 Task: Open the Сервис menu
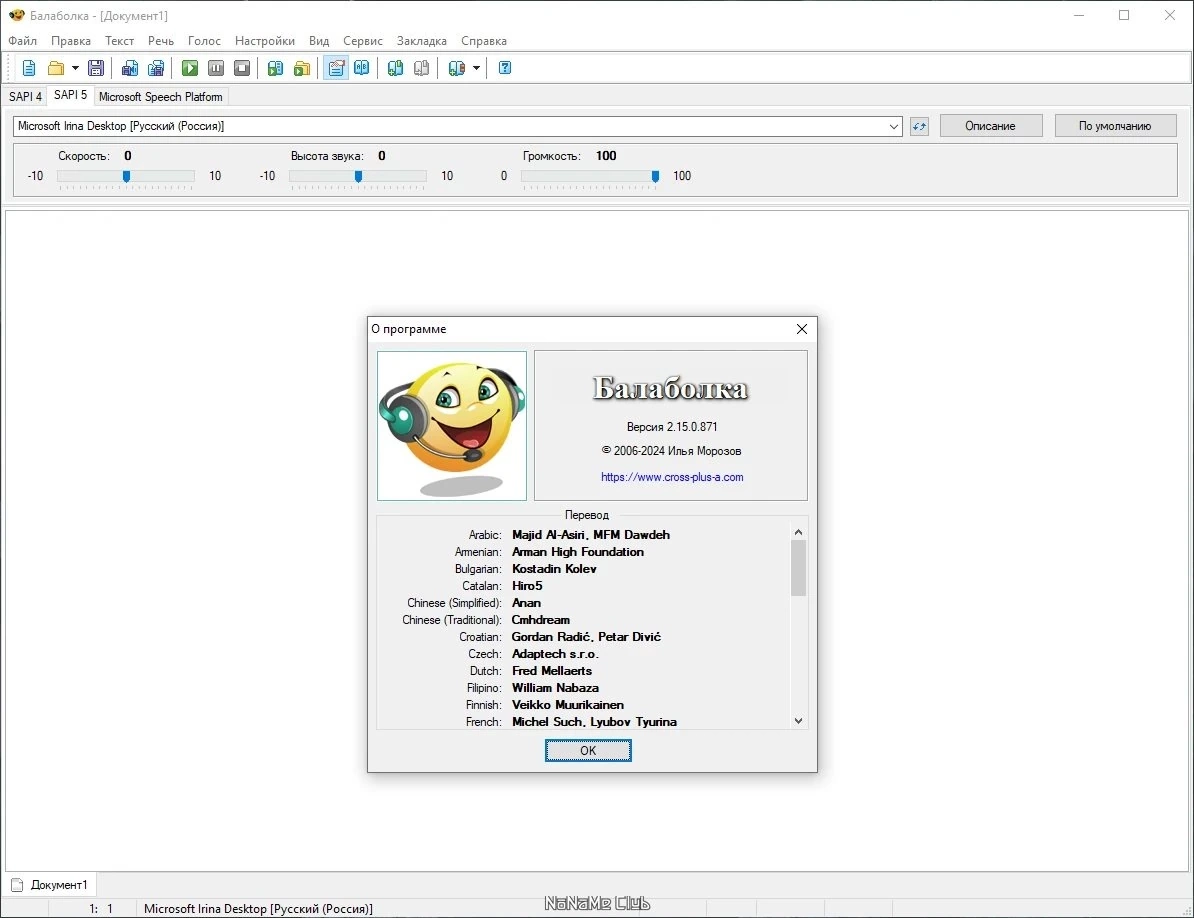(x=362, y=41)
